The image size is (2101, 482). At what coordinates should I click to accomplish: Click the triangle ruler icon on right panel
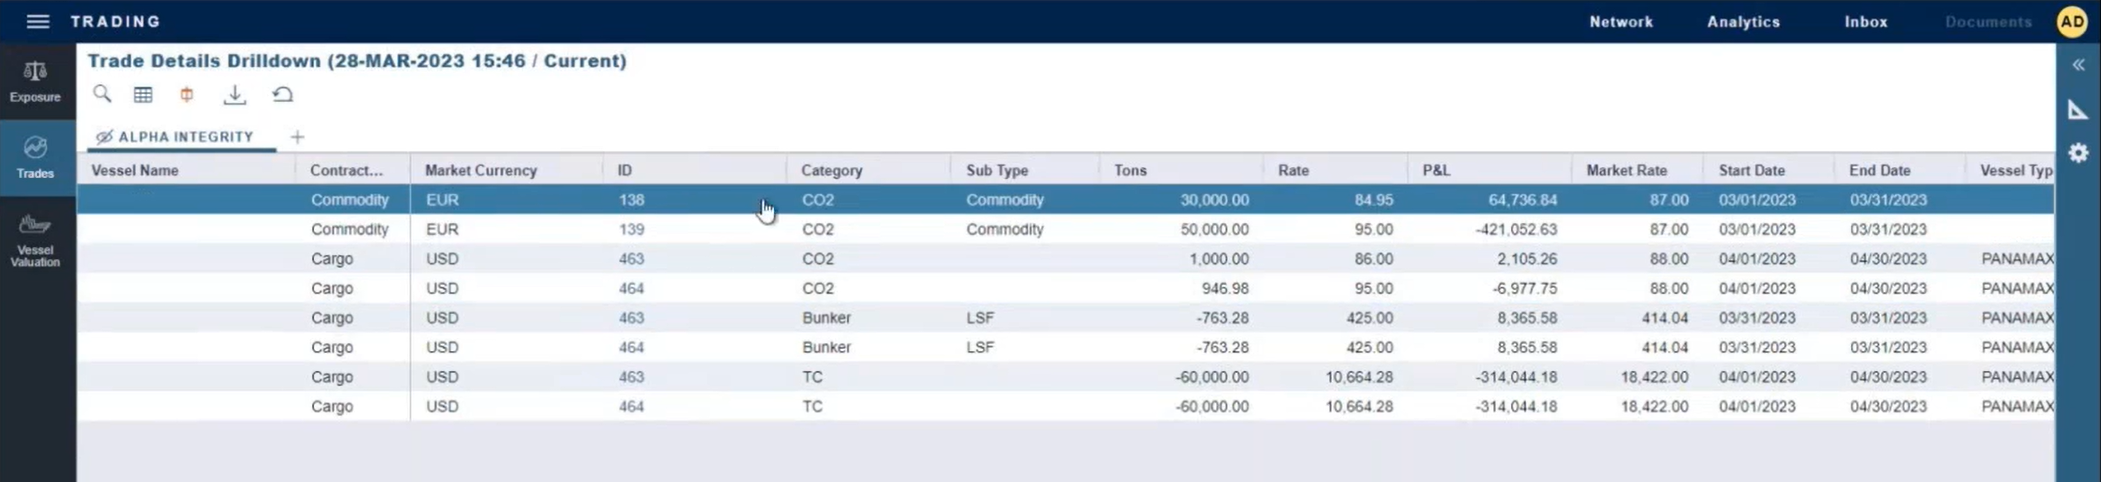coord(2078,109)
